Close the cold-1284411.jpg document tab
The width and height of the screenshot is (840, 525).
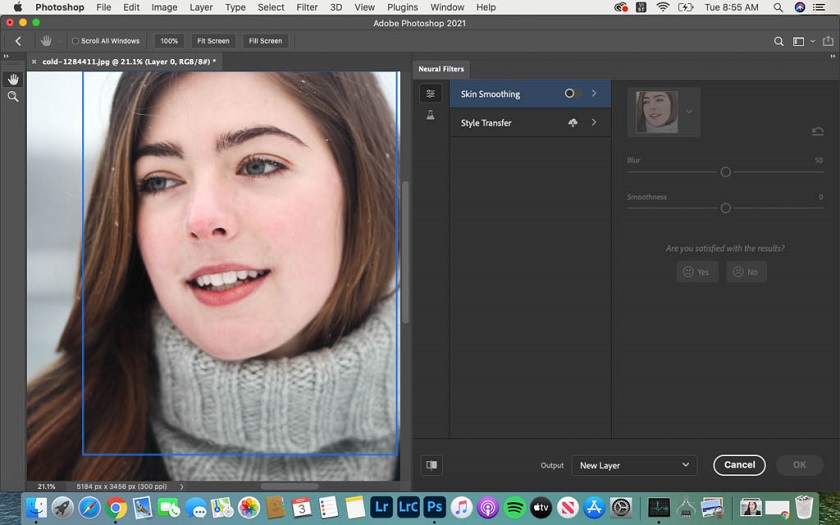click(34, 62)
